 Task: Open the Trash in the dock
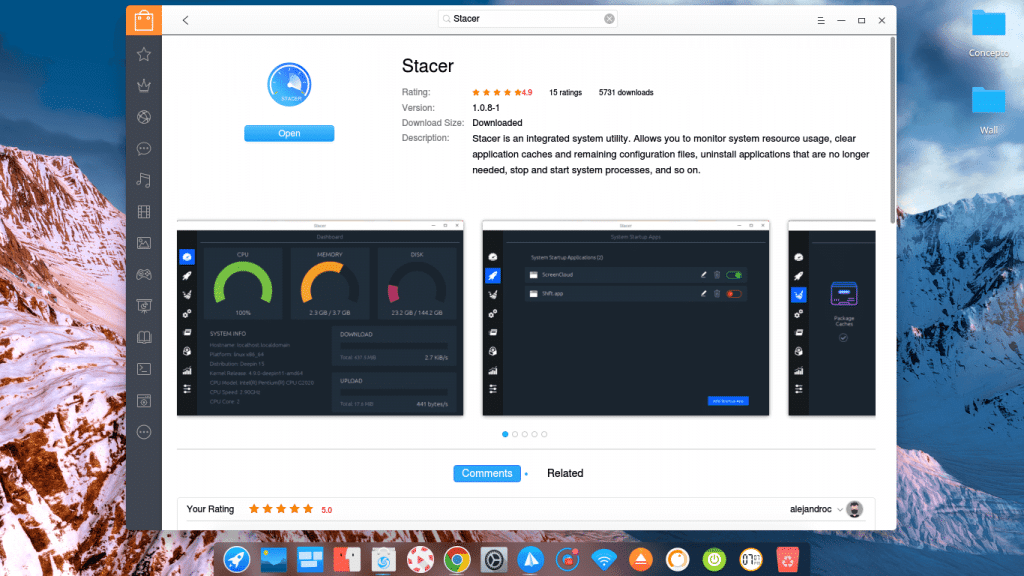click(788, 560)
